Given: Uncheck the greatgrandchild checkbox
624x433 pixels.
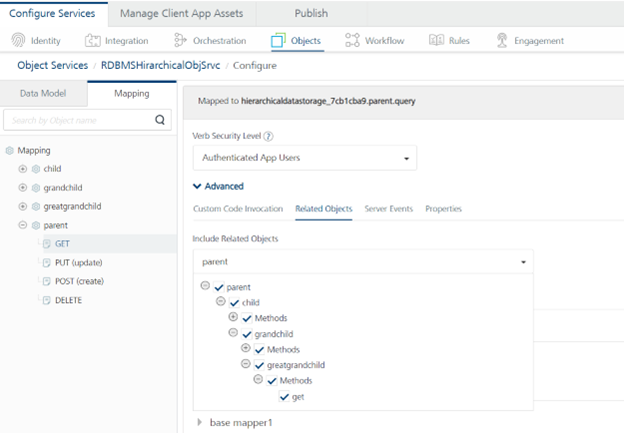Looking at the screenshot, I should pos(259,365).
